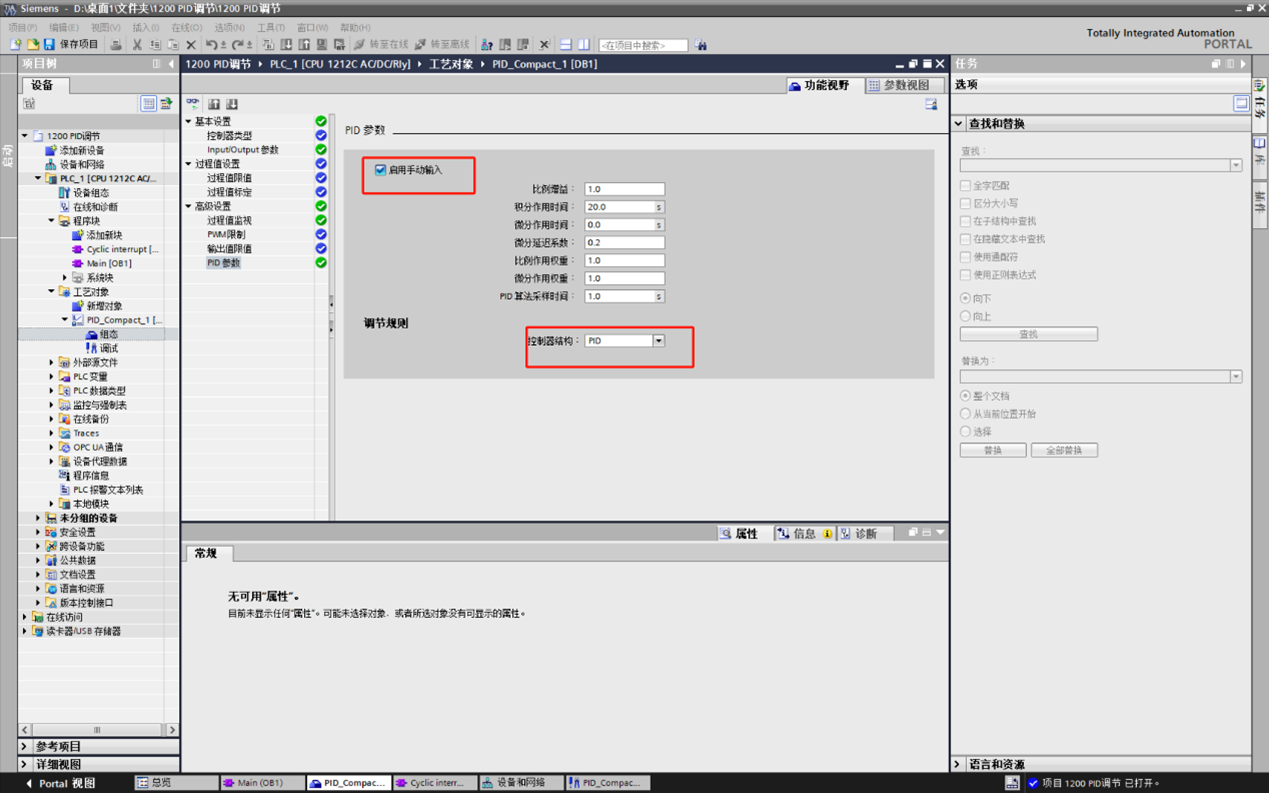Expand the PLC 变量 tree node
The width and height of the screenshot is (1269, 793).
tap(52, 377)
